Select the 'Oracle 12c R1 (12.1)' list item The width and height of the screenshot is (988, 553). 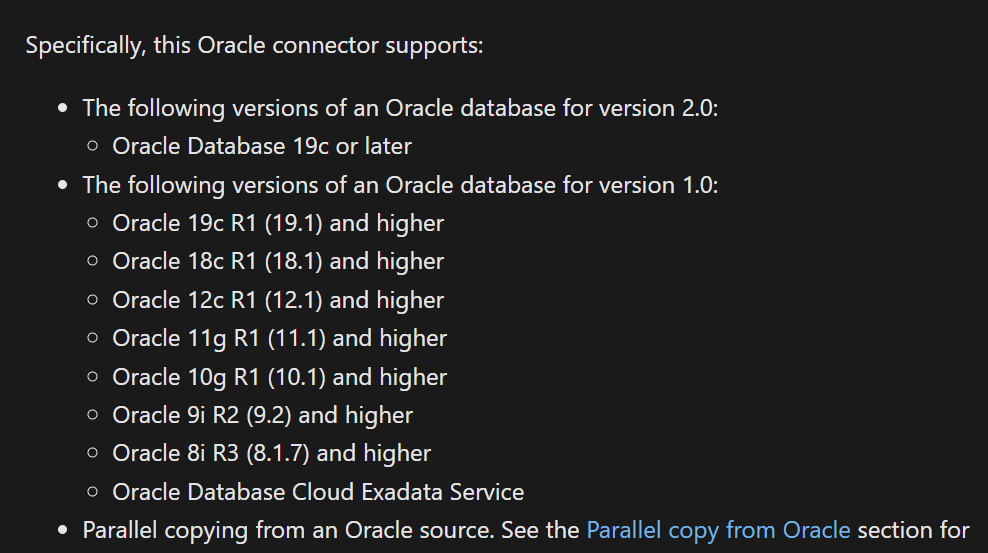coord(278,300)
